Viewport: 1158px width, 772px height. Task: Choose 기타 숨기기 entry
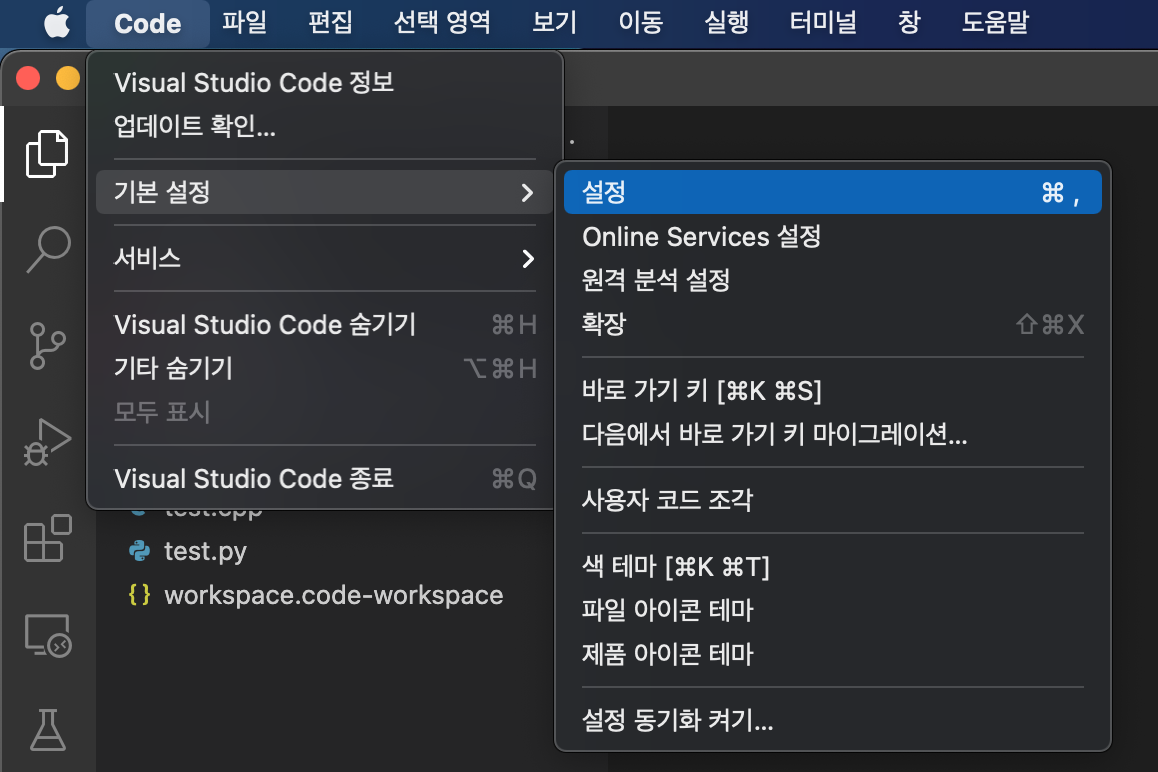pos(325,368)
